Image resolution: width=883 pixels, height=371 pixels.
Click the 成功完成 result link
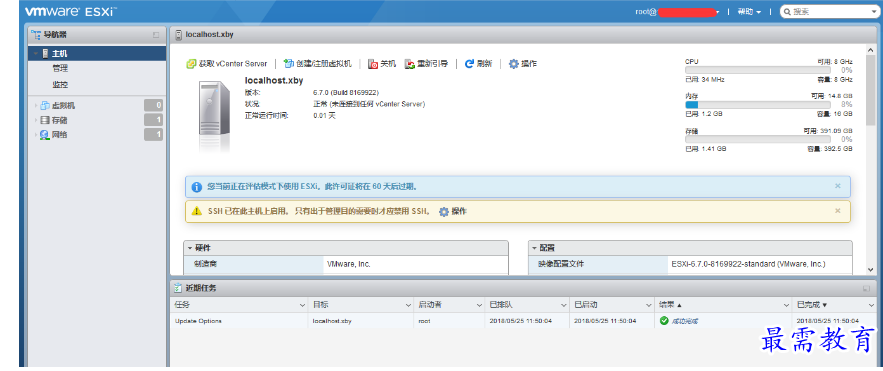point(685,321)
